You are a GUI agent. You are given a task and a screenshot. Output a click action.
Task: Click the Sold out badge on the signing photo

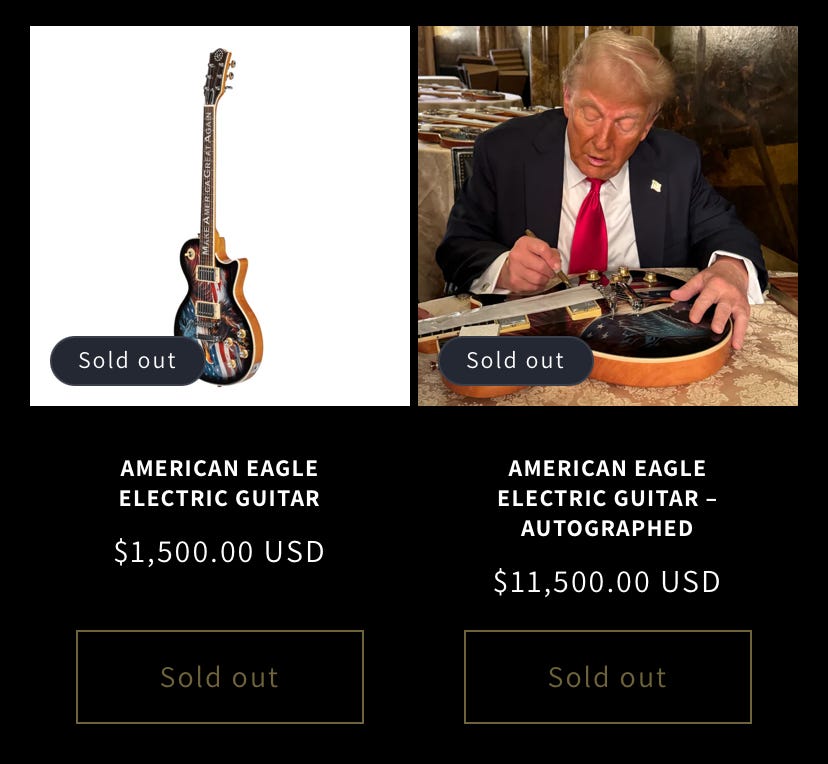(515, 360)
